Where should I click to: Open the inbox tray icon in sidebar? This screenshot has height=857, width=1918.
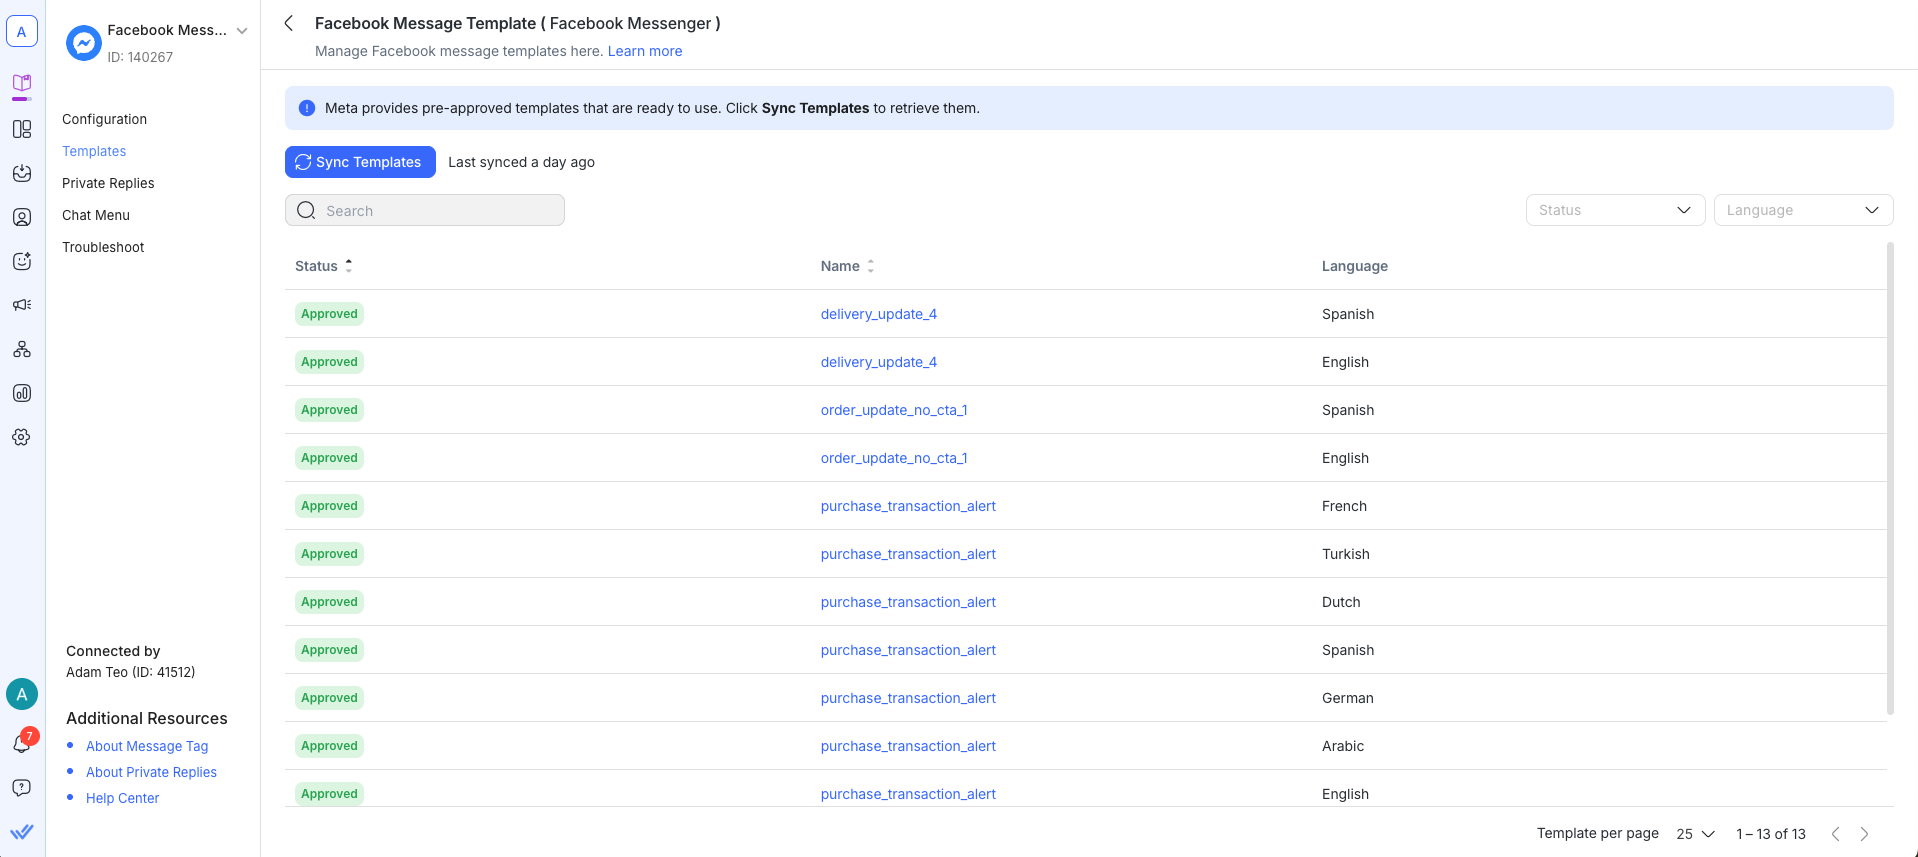[x=22, y=173]
